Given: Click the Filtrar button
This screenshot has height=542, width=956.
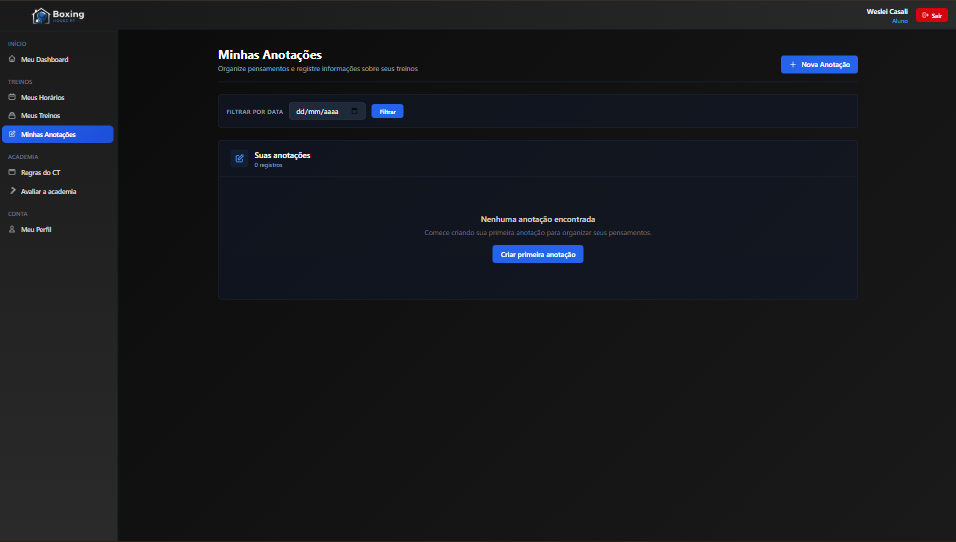Looking at the screenshot, I should (387, 112).
